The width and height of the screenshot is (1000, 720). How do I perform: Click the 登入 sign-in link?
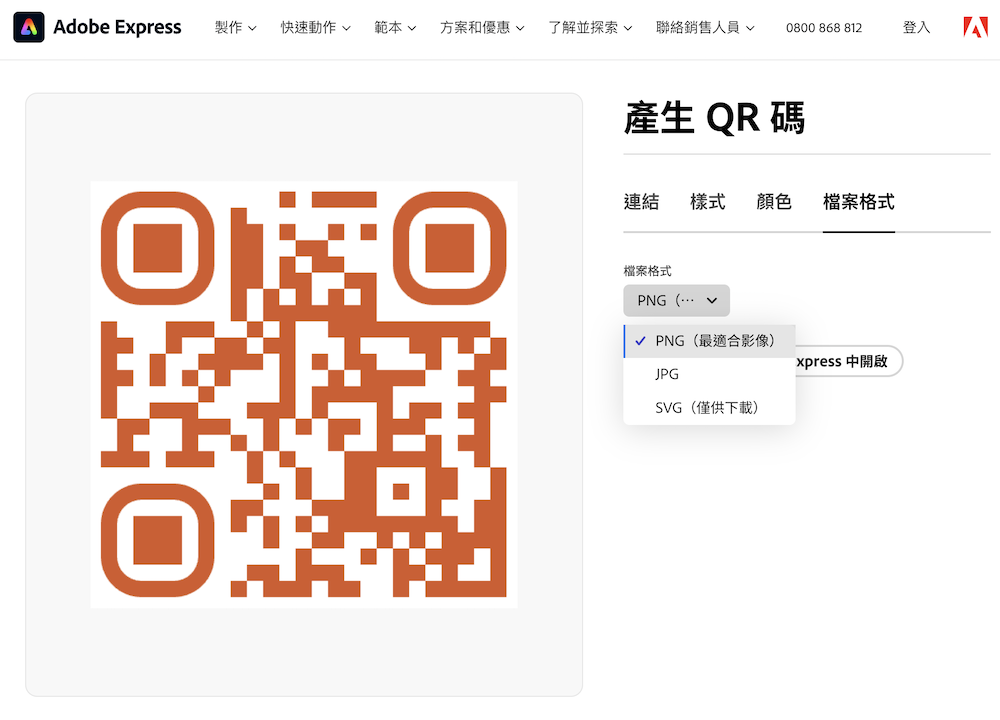tap(916, 28)
